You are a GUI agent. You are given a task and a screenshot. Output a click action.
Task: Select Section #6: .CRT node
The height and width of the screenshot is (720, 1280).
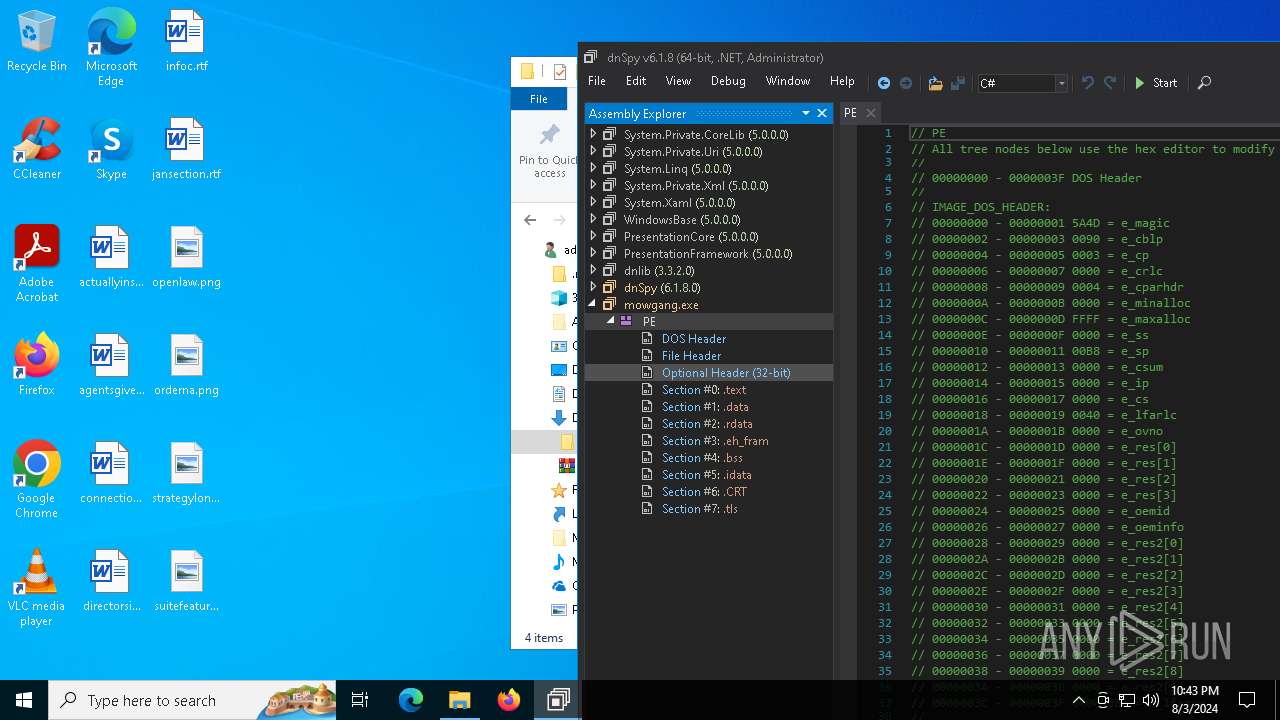[x=704, y=491]
